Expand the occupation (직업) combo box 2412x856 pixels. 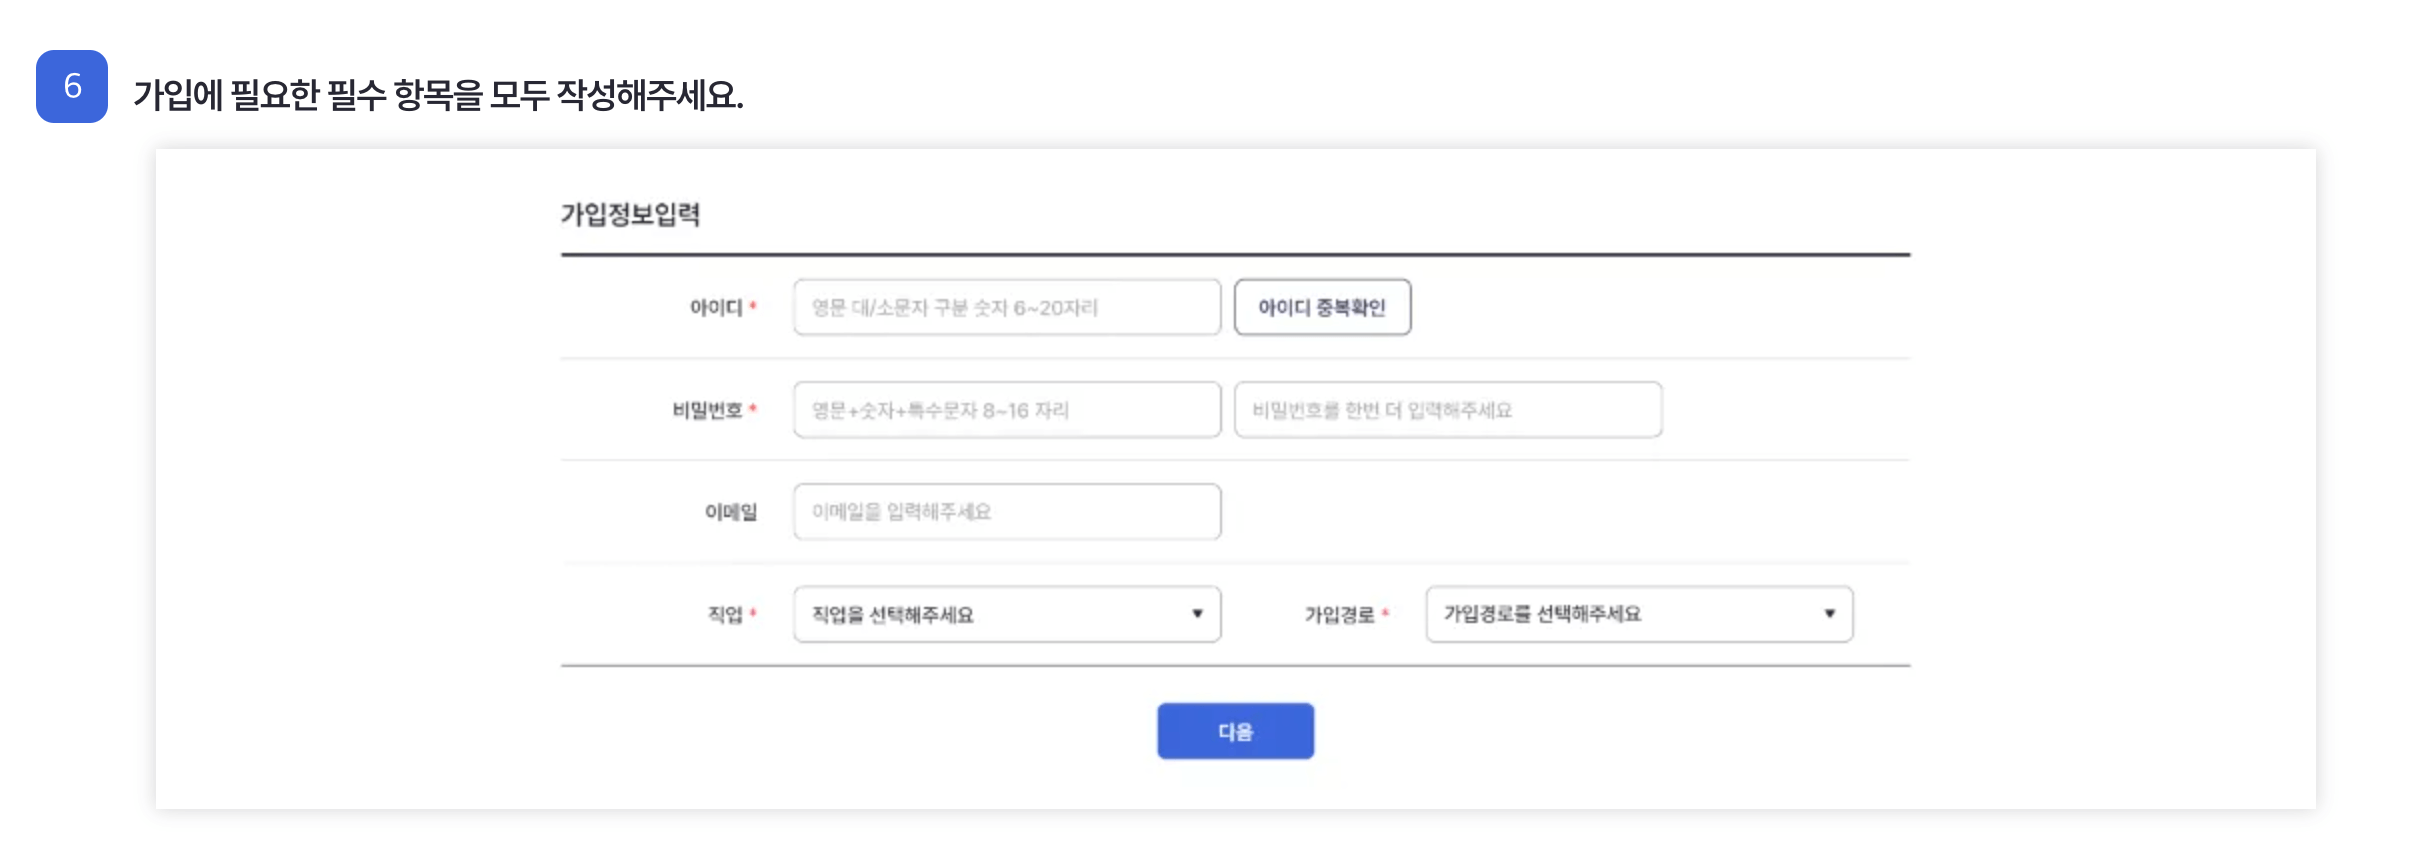click(1005, 614)
